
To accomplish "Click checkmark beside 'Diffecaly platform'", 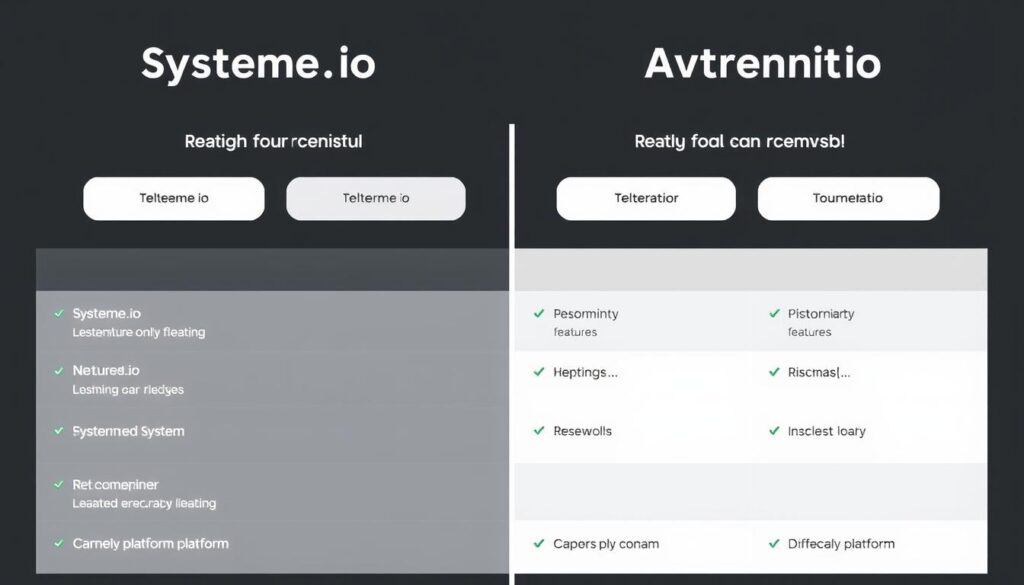I will (x=774, y=543).
